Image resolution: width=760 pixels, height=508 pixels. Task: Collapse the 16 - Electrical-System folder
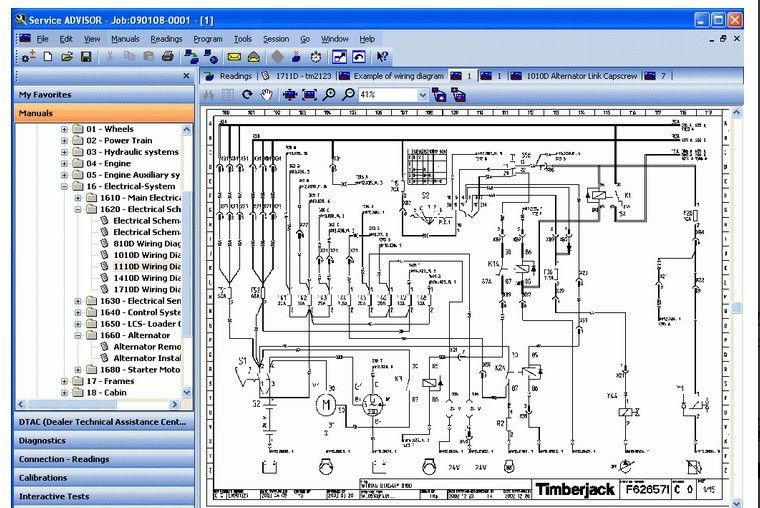[x=64, y=187]
